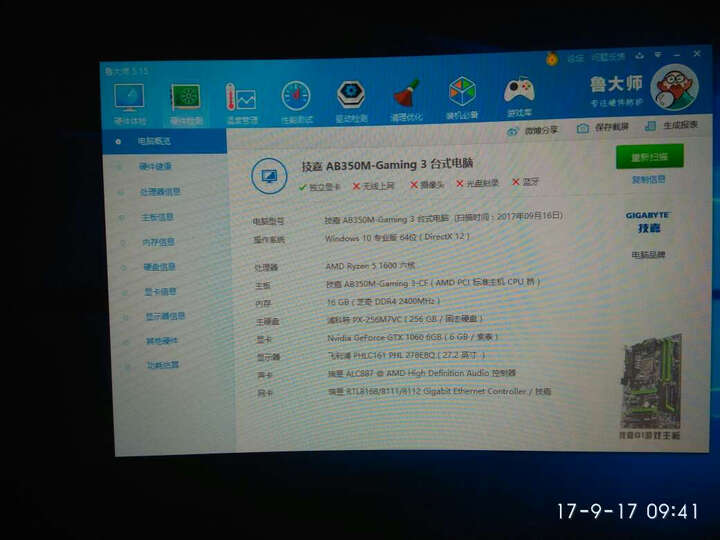Click the Weibo share eye icon
Screen dimensions: 720x540
512,132
